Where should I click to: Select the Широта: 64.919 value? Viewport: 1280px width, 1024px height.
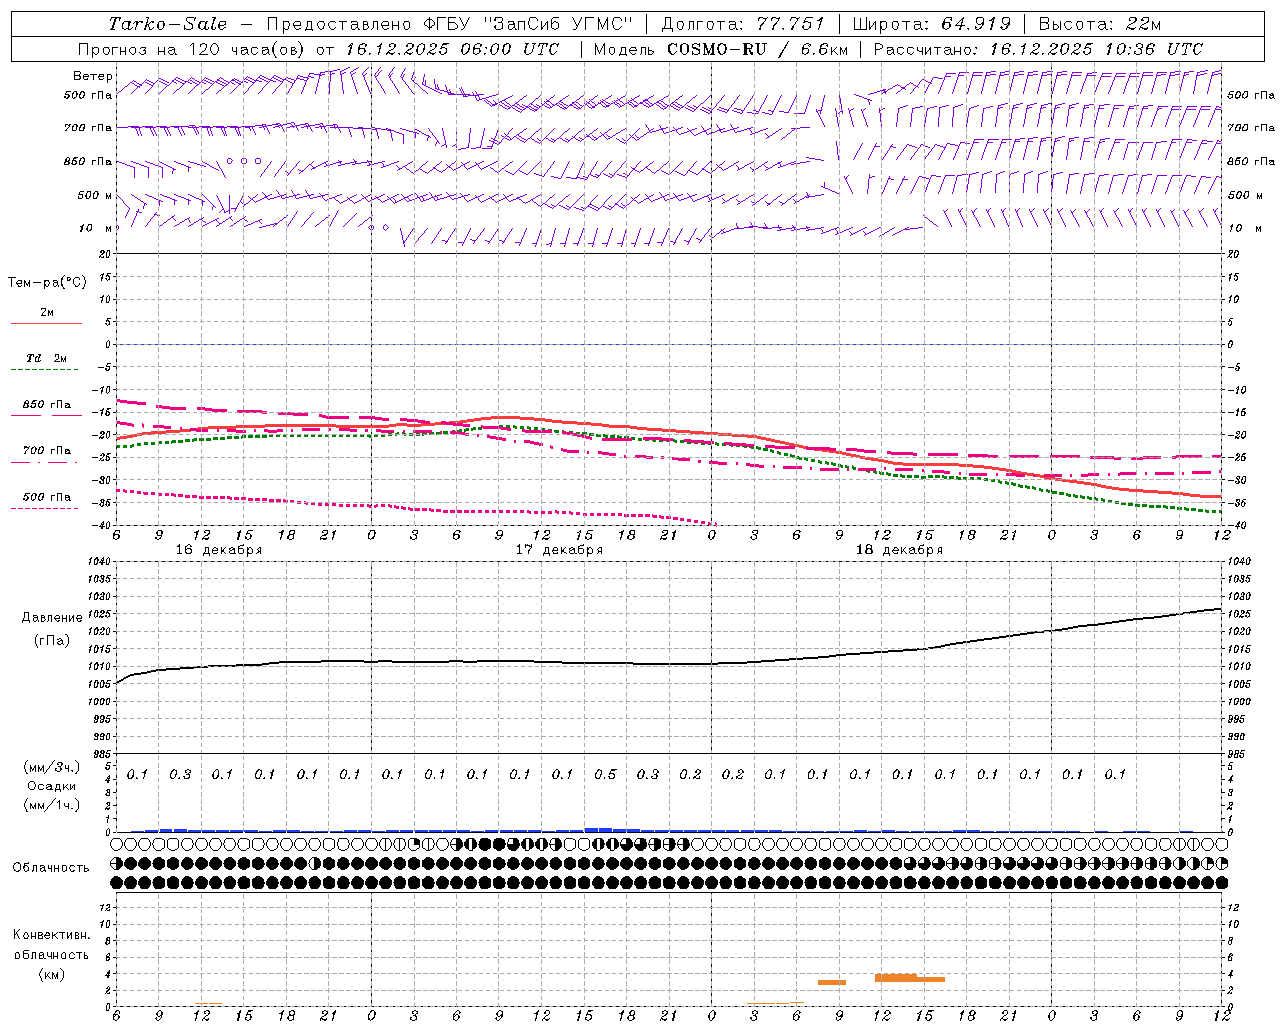click(932, 24)
